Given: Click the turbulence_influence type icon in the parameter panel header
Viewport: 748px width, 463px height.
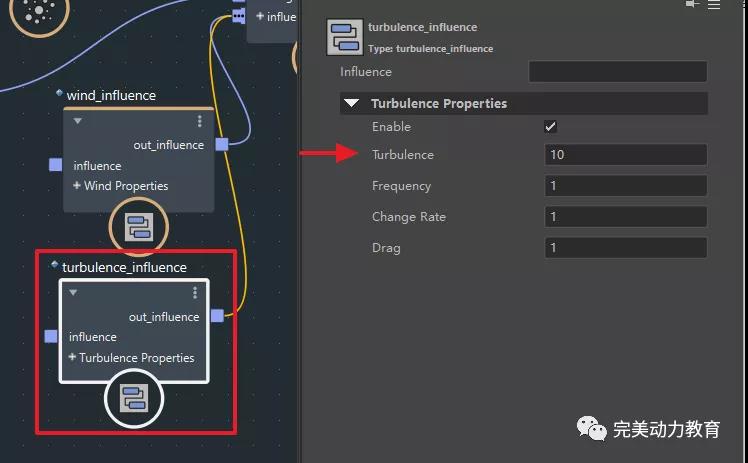Looking at the screenshot, I should (345, 36).
